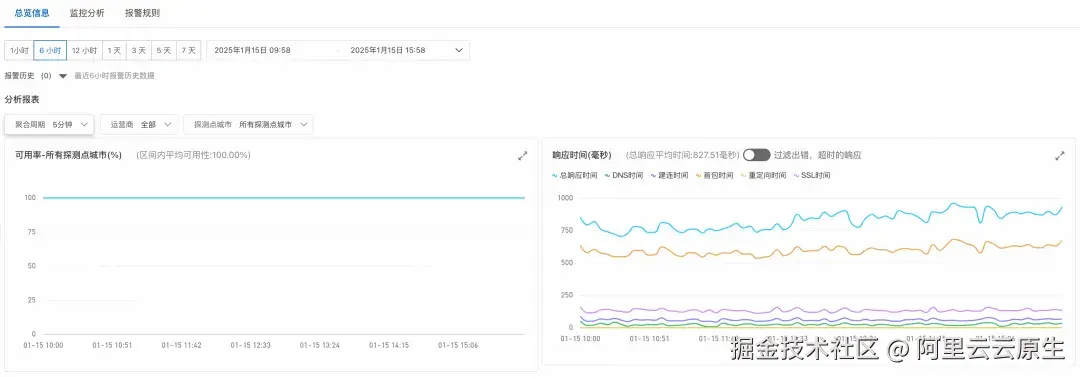Open the 聚合周期 5分钟 dropdown
1080x377 pixels.
49,125
